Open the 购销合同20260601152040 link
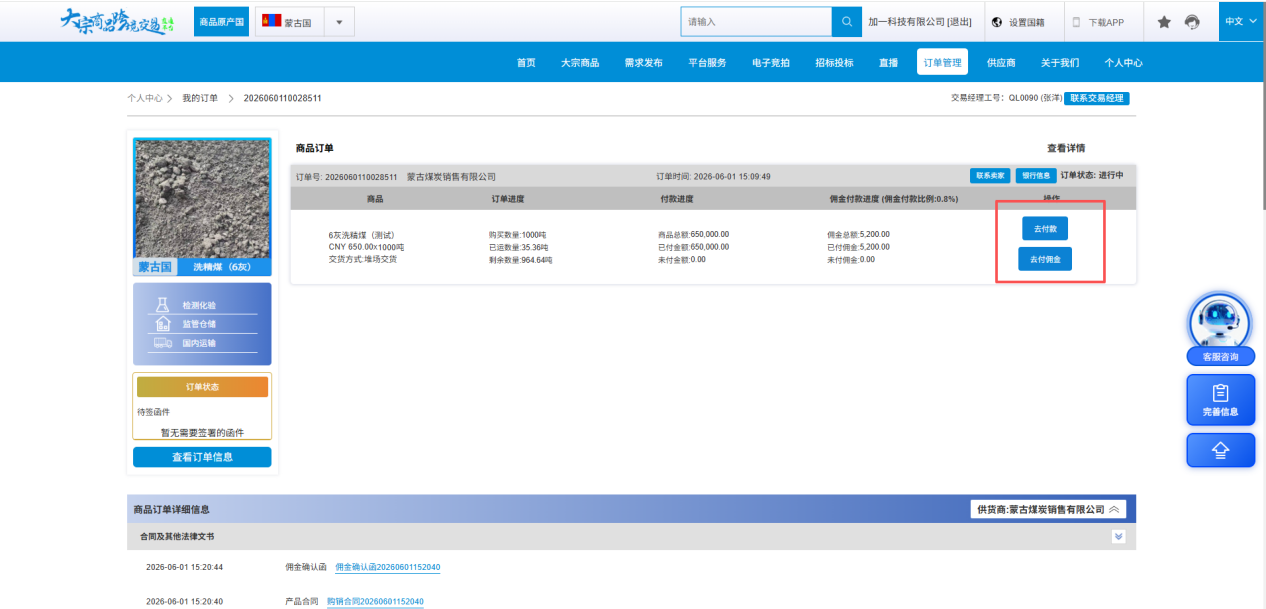 point(375,602)
